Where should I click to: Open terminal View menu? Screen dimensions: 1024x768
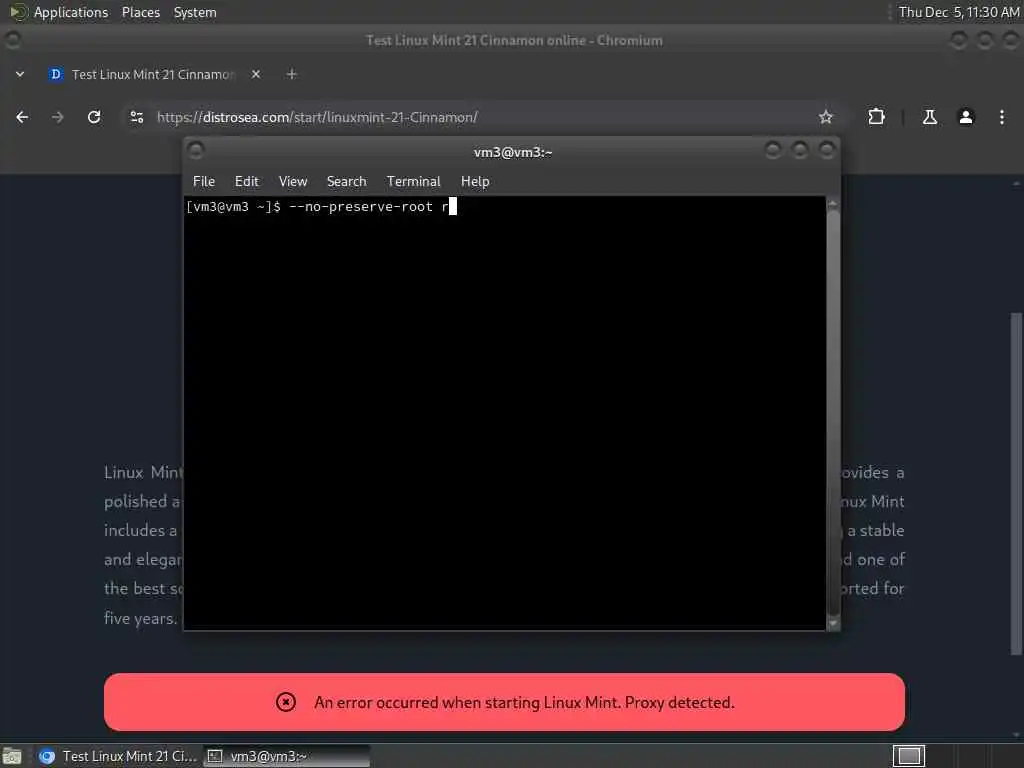(293, 182)
